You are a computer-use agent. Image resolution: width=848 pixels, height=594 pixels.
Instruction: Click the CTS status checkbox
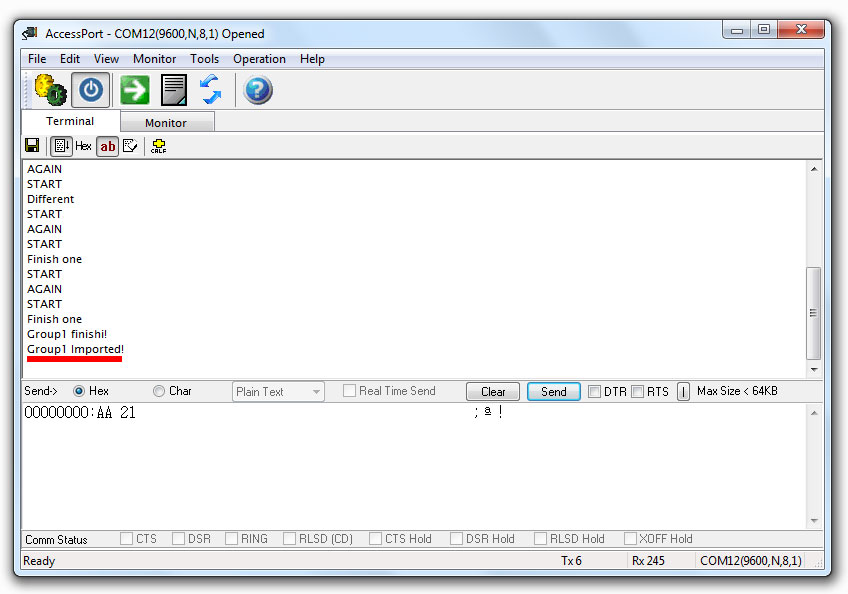click(127, 538)
